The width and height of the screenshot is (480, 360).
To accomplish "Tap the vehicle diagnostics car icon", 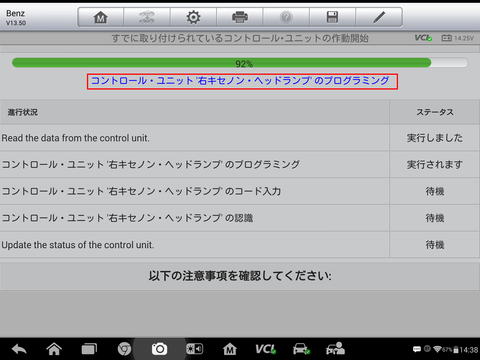I will click(x=301, y=349).
